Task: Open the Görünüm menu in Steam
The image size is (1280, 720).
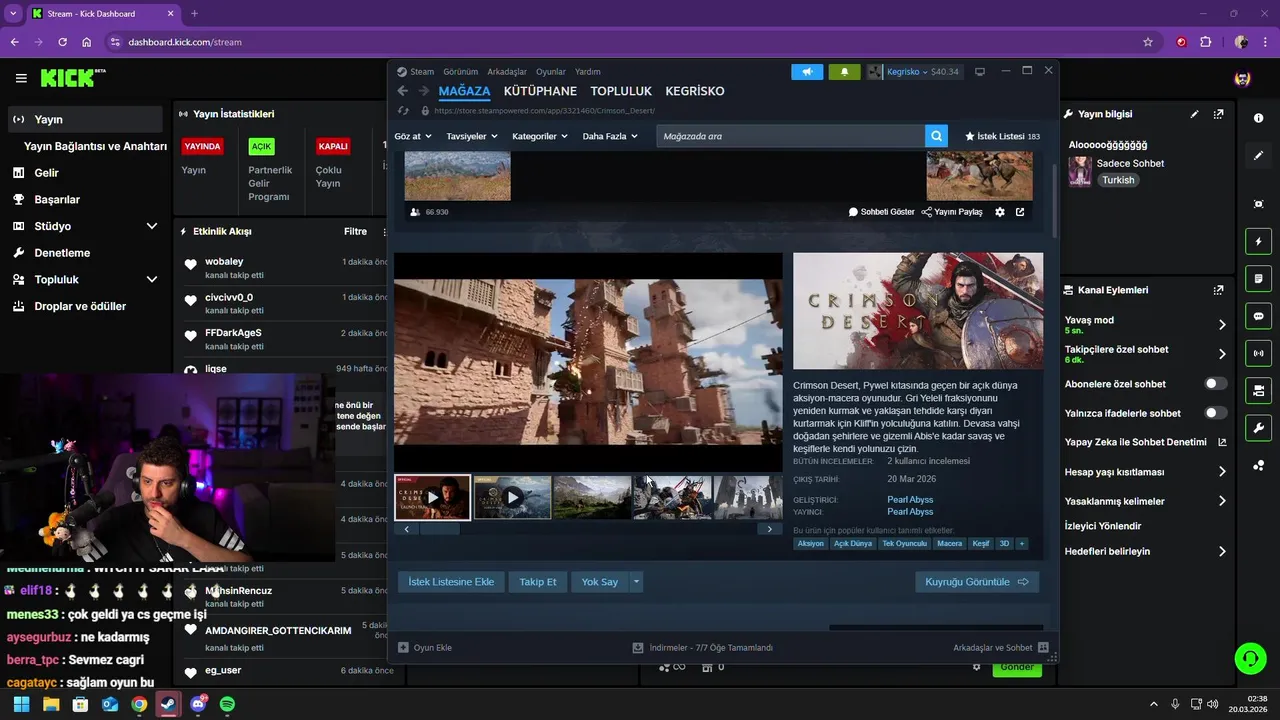Action: pos(461,72)
